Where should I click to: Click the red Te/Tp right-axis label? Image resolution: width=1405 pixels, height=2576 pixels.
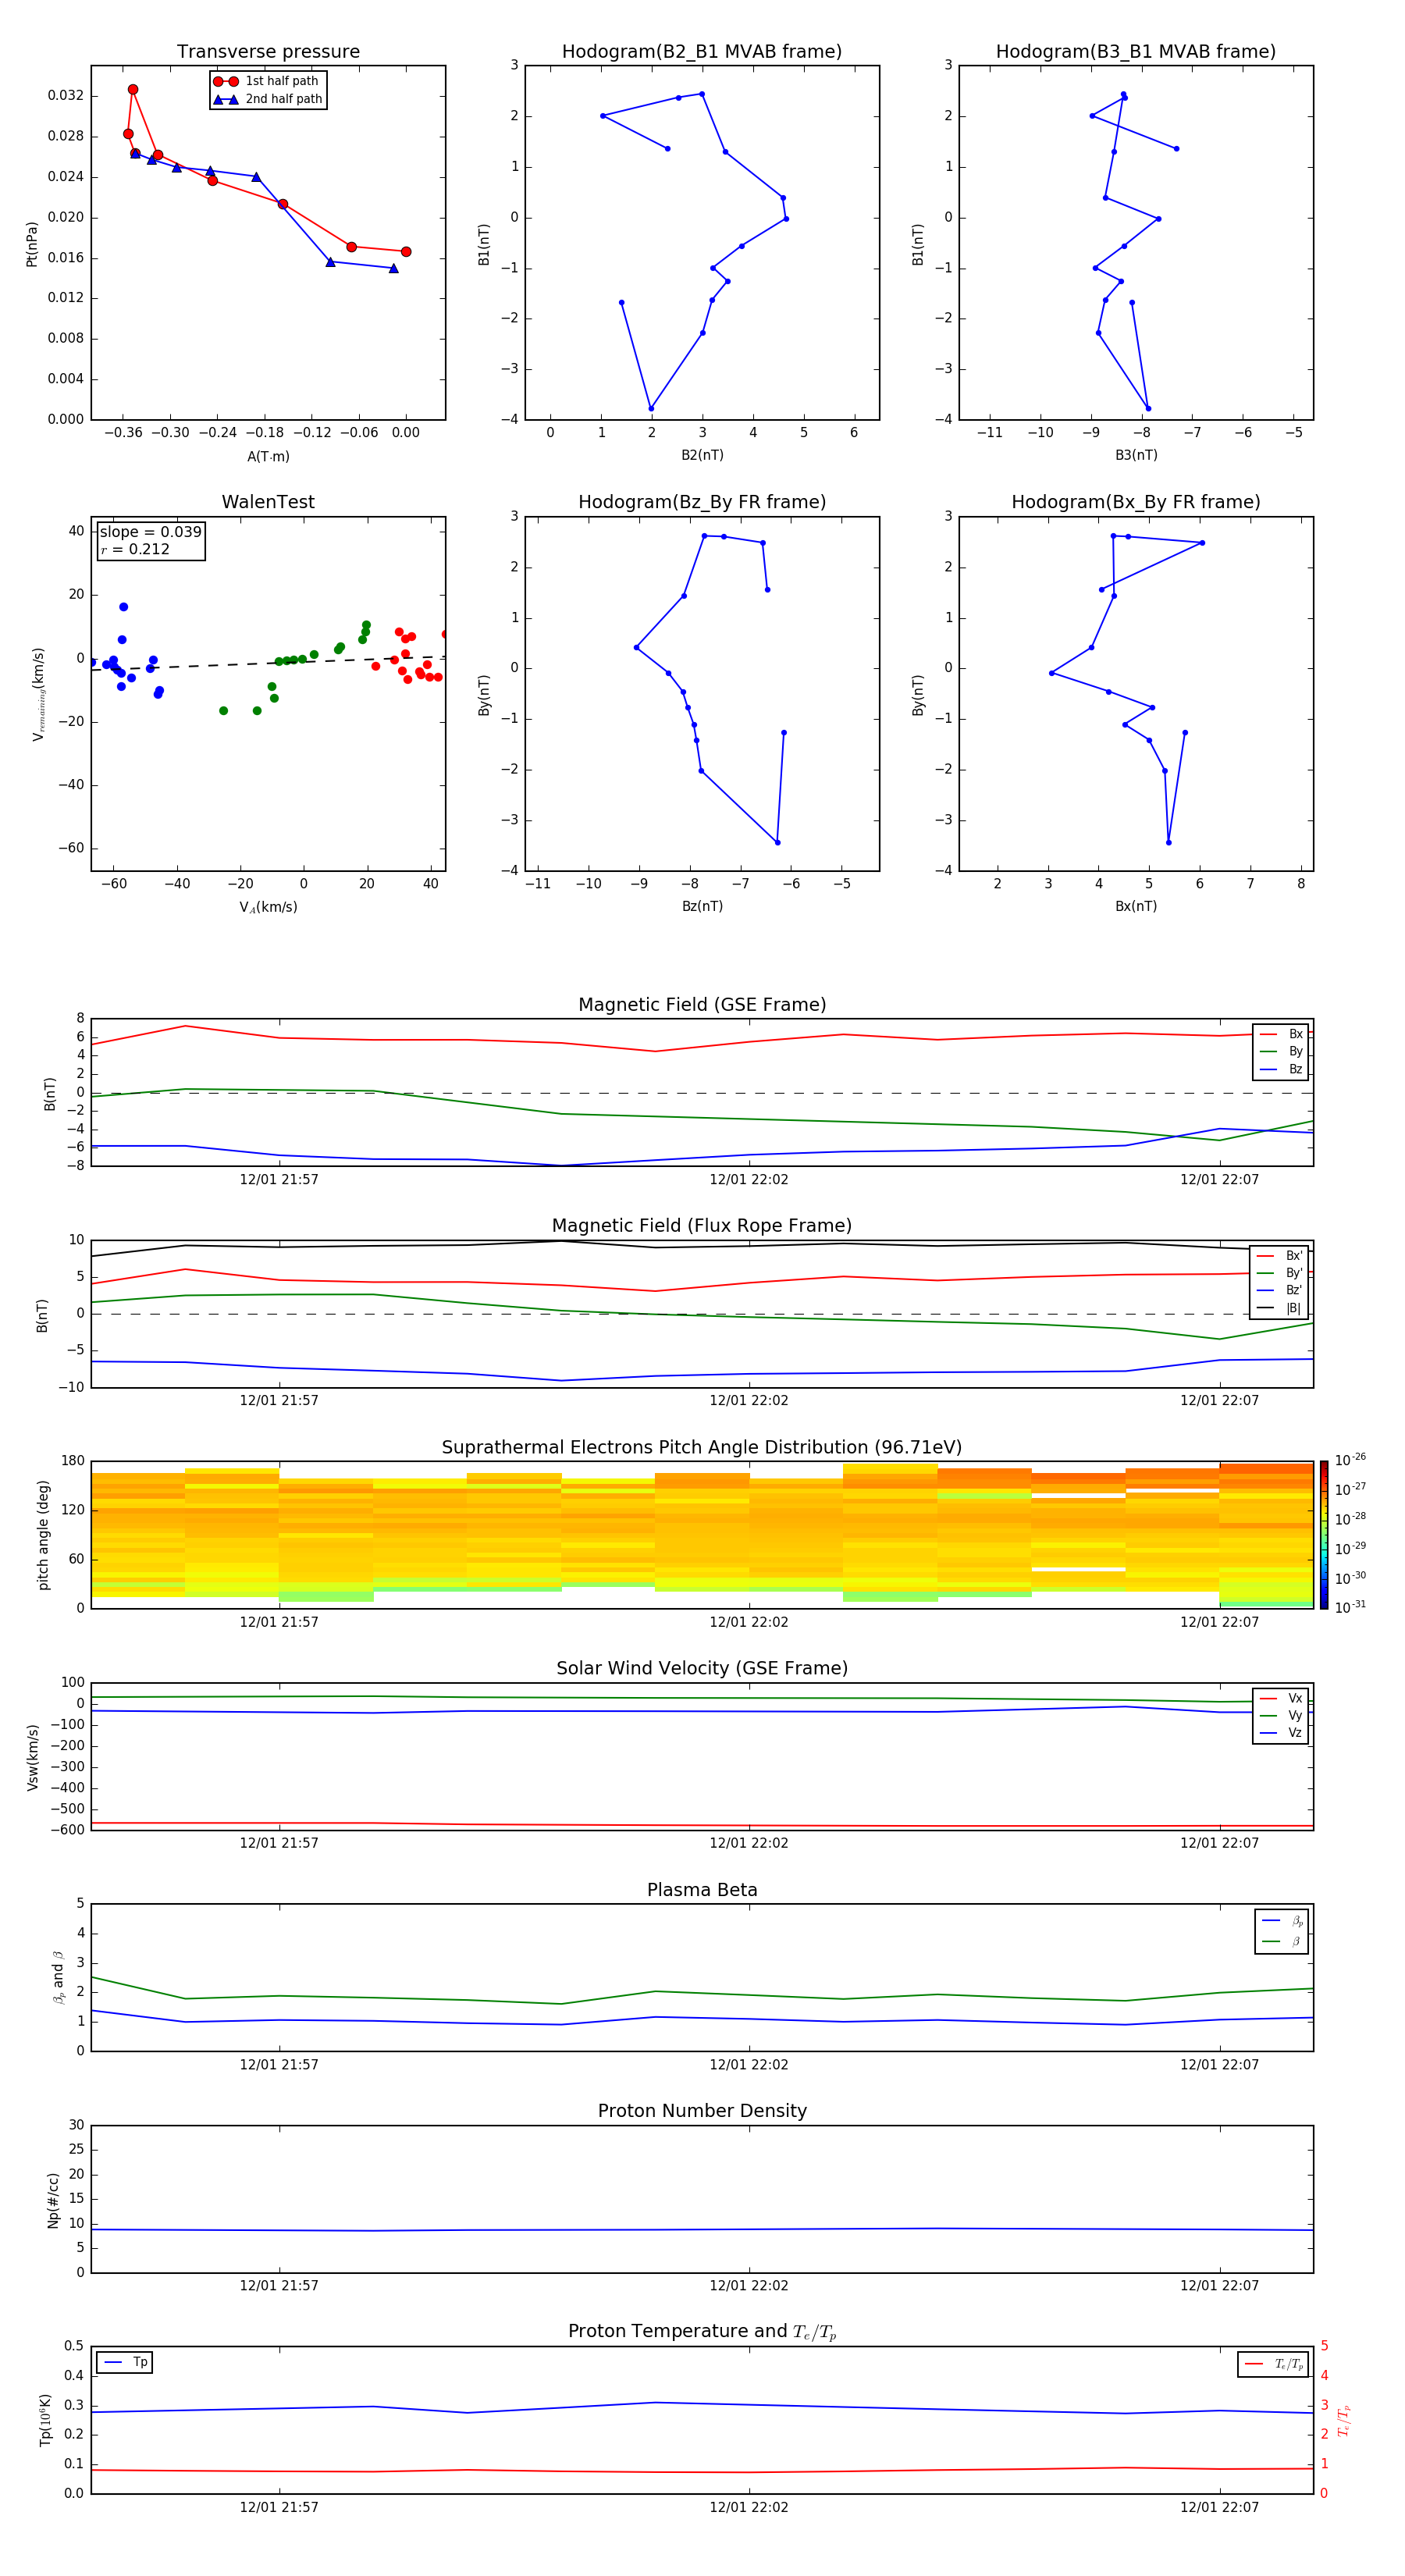click(x=1344, y=2420)
